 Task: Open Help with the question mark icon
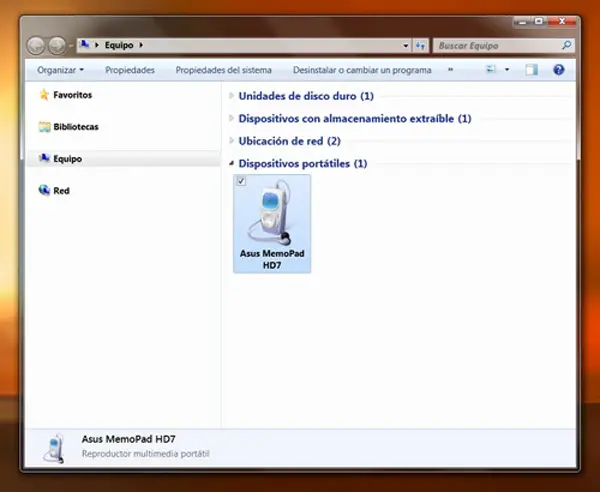click(559, 70)
